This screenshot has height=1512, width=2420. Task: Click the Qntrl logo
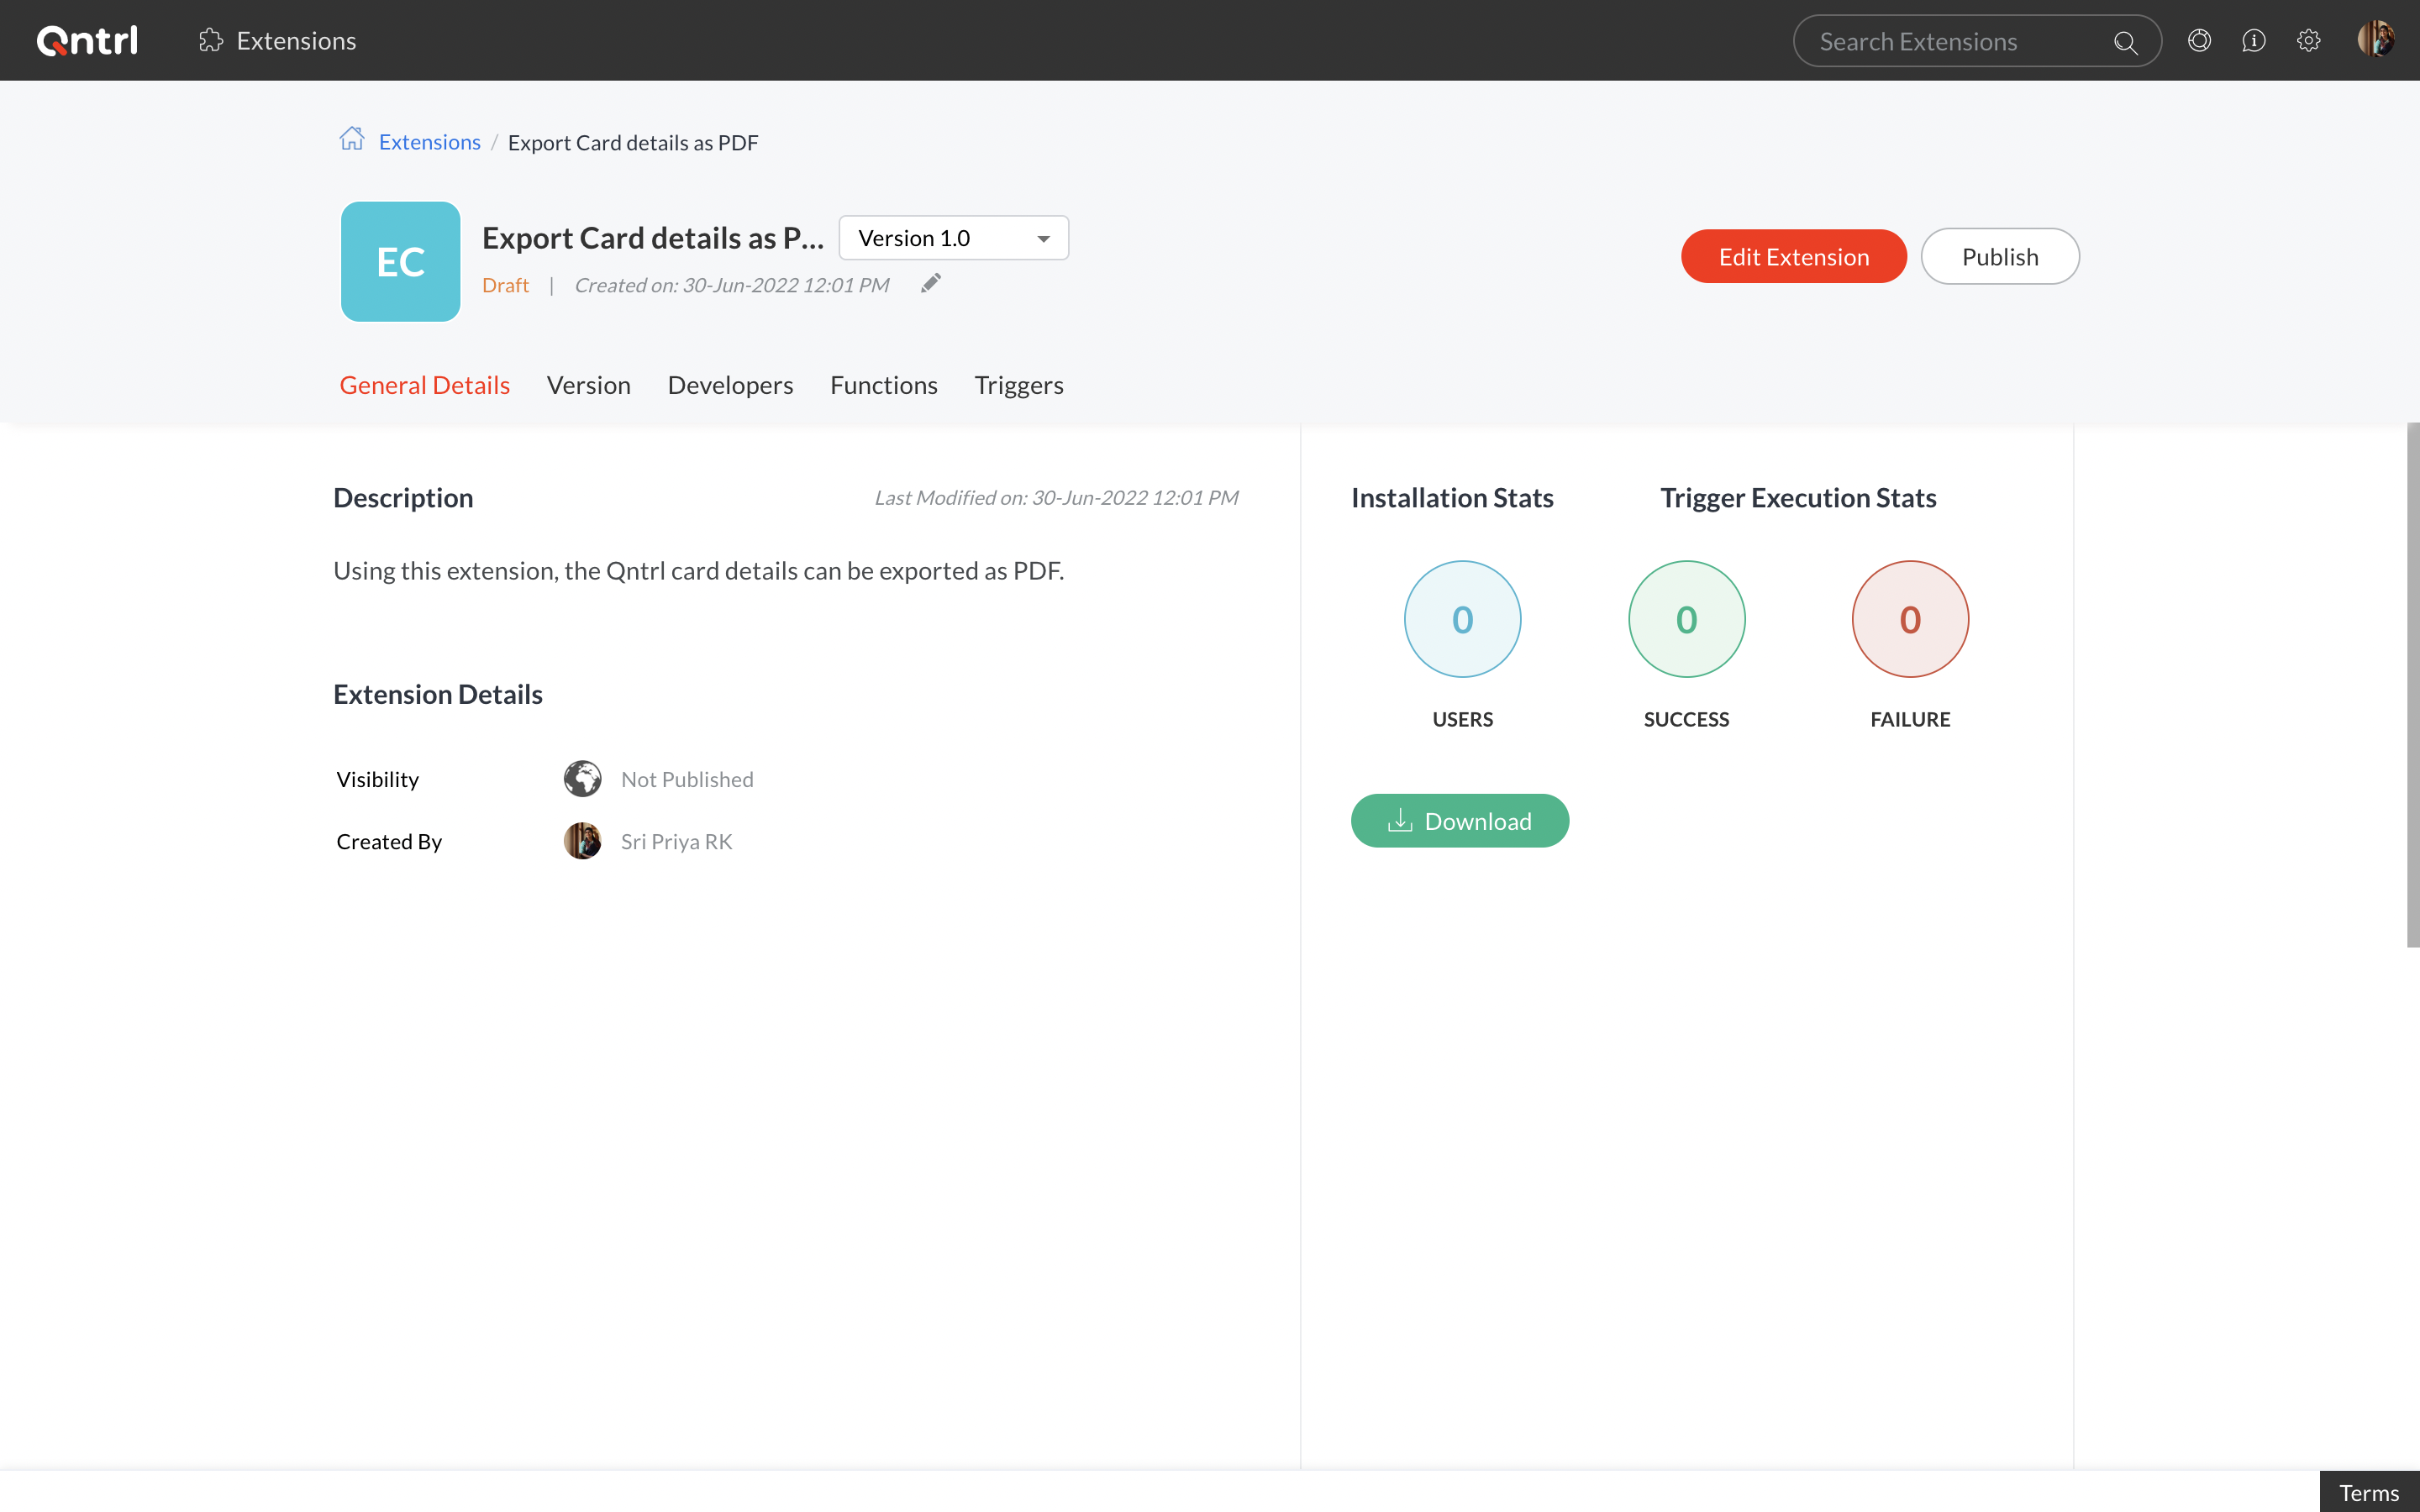87,40
